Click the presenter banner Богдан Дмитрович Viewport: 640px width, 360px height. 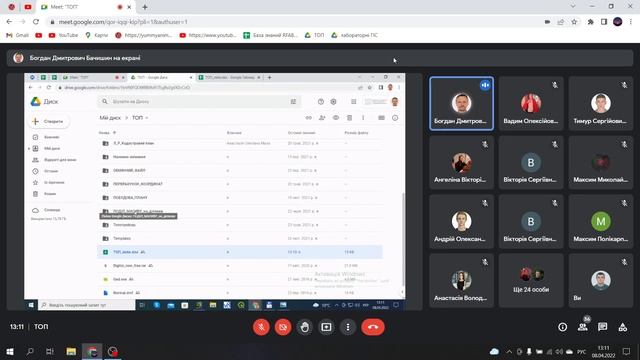pyautogui.click(x=320, y=58)
